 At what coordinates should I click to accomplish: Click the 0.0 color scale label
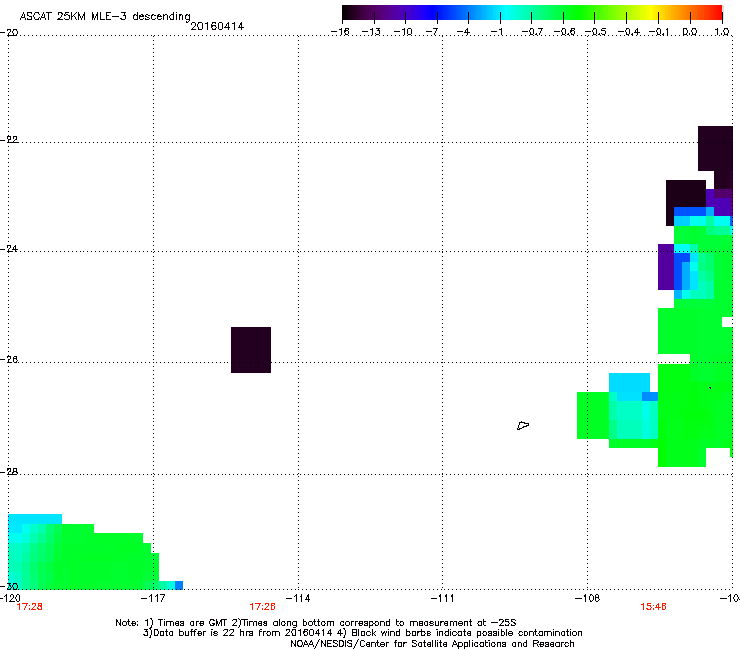tap(690, 32)
